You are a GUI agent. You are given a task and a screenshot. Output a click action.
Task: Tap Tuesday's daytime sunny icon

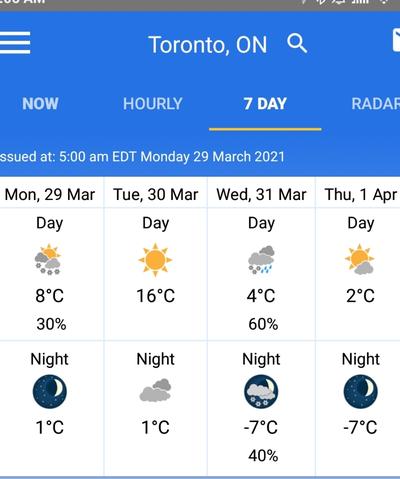155,260
